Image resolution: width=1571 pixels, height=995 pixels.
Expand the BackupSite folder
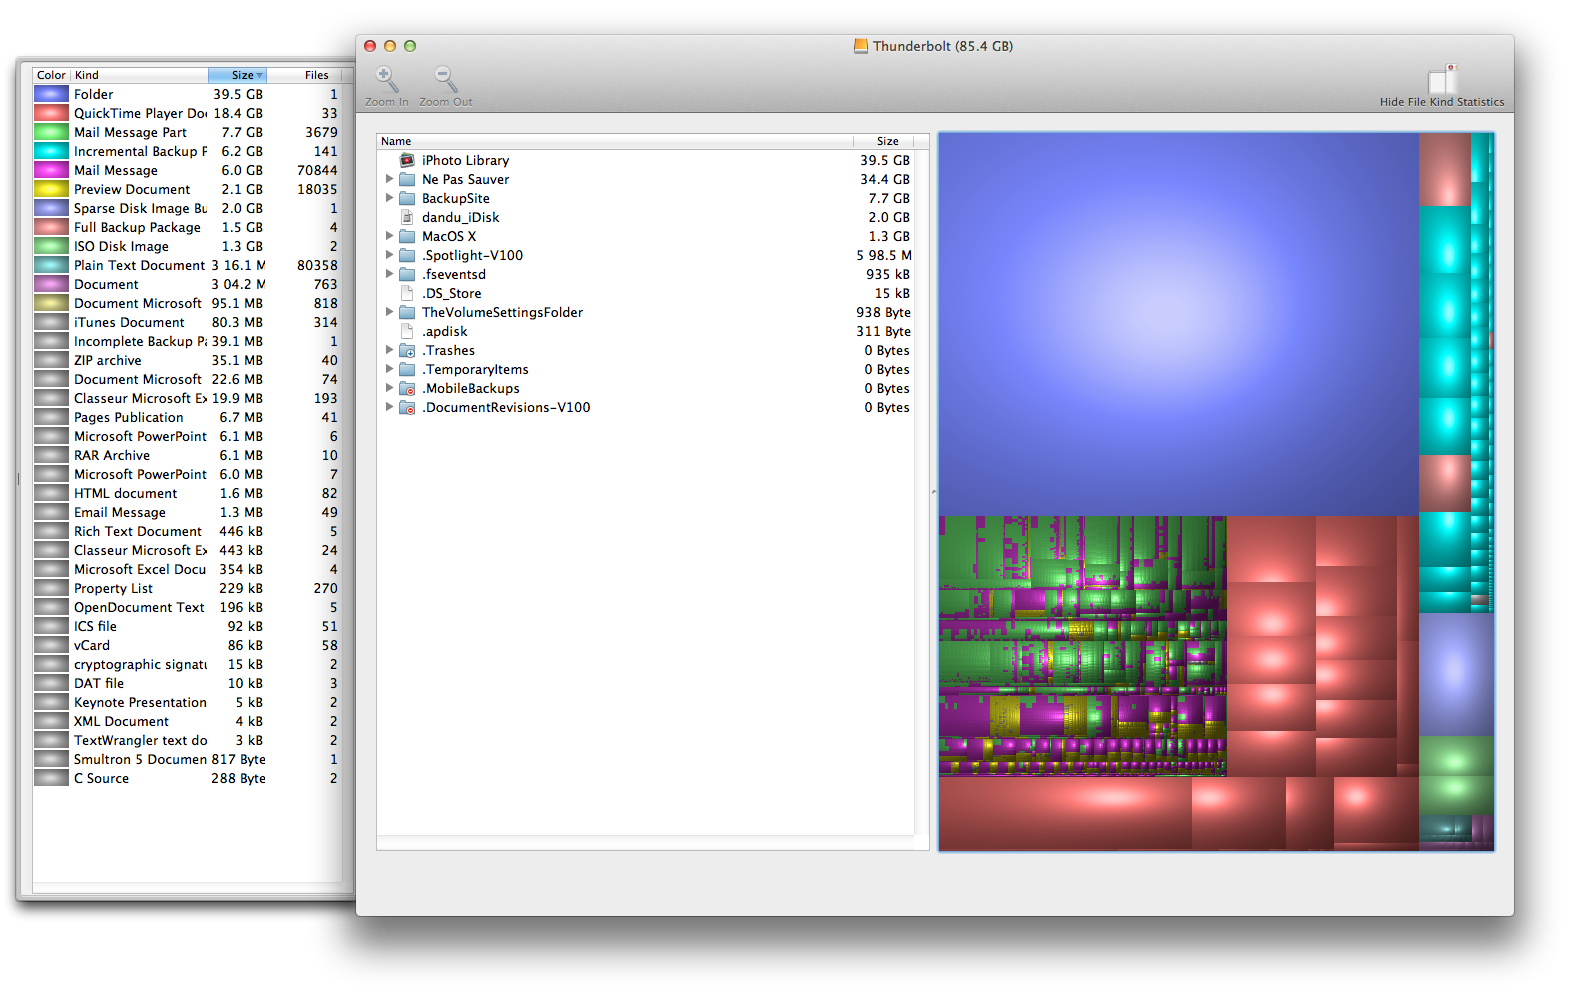pos(389,198)
